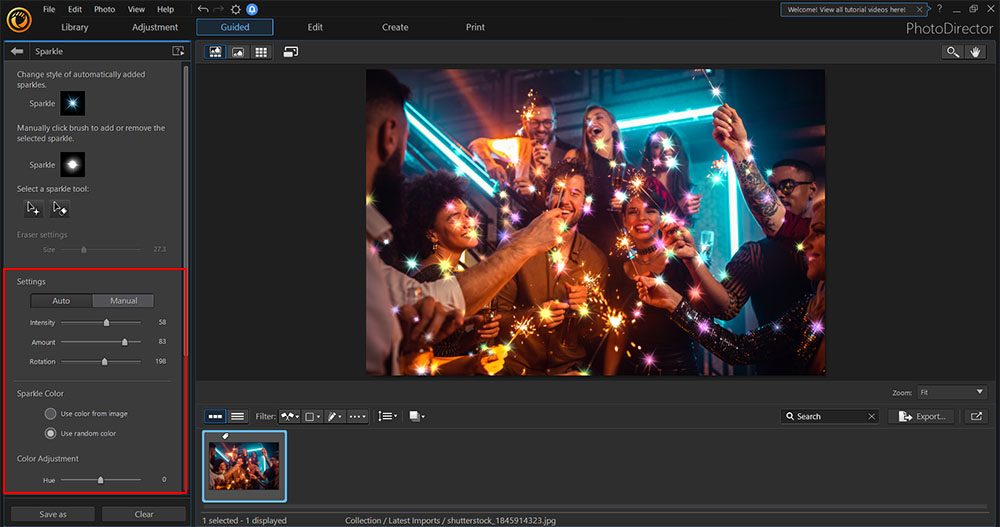Select Auto settings mode
Screen dimensions: 1000x527
[x=61, y=301]
